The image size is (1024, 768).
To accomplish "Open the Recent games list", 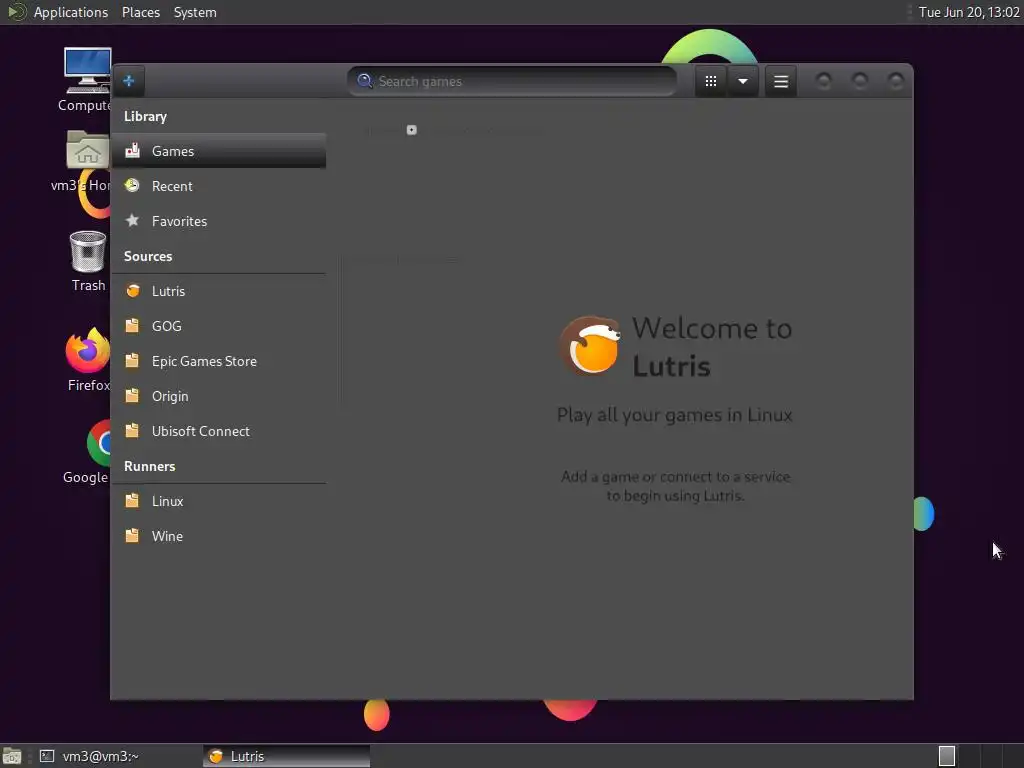I will 219,186.
